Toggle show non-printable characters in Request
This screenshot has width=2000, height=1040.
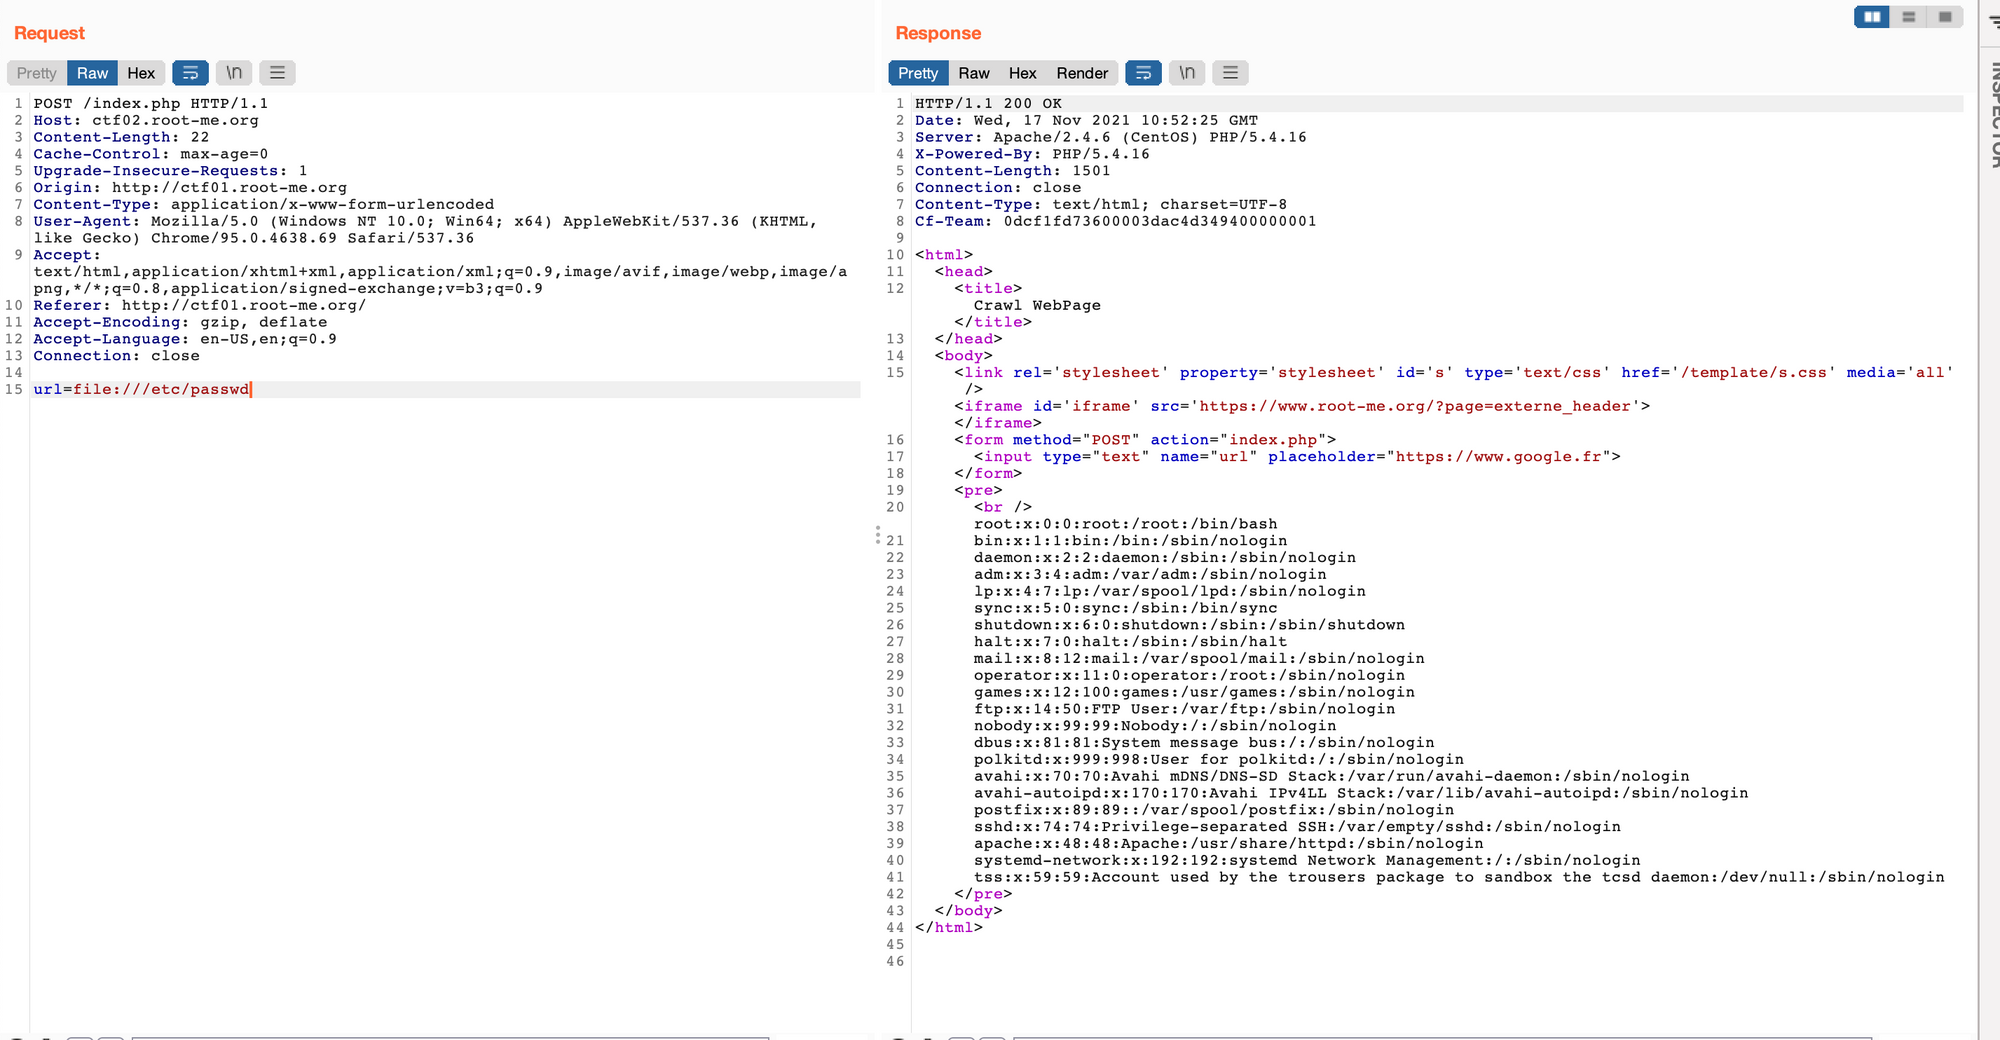tap(234, 73)
